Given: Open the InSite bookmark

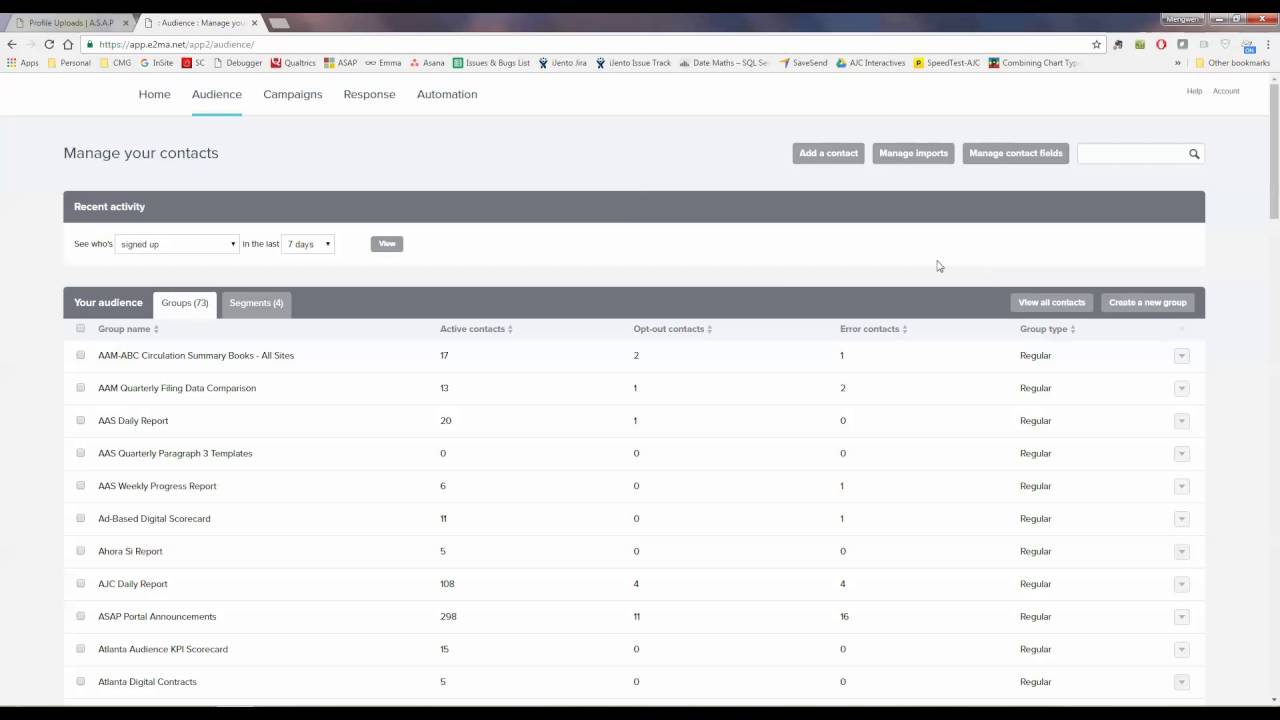Looking at the screenshot, I should (156, 63).
